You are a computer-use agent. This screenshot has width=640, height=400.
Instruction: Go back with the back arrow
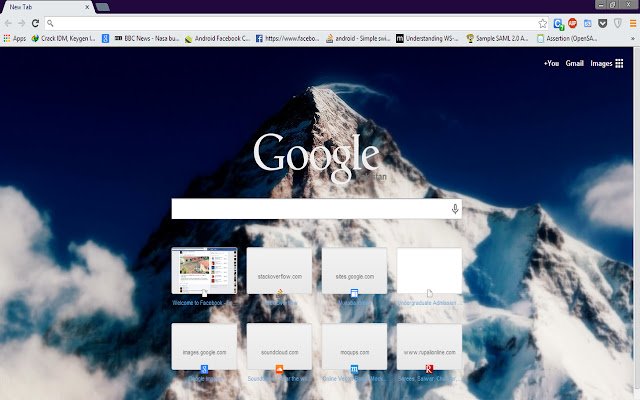coord(8,23)
